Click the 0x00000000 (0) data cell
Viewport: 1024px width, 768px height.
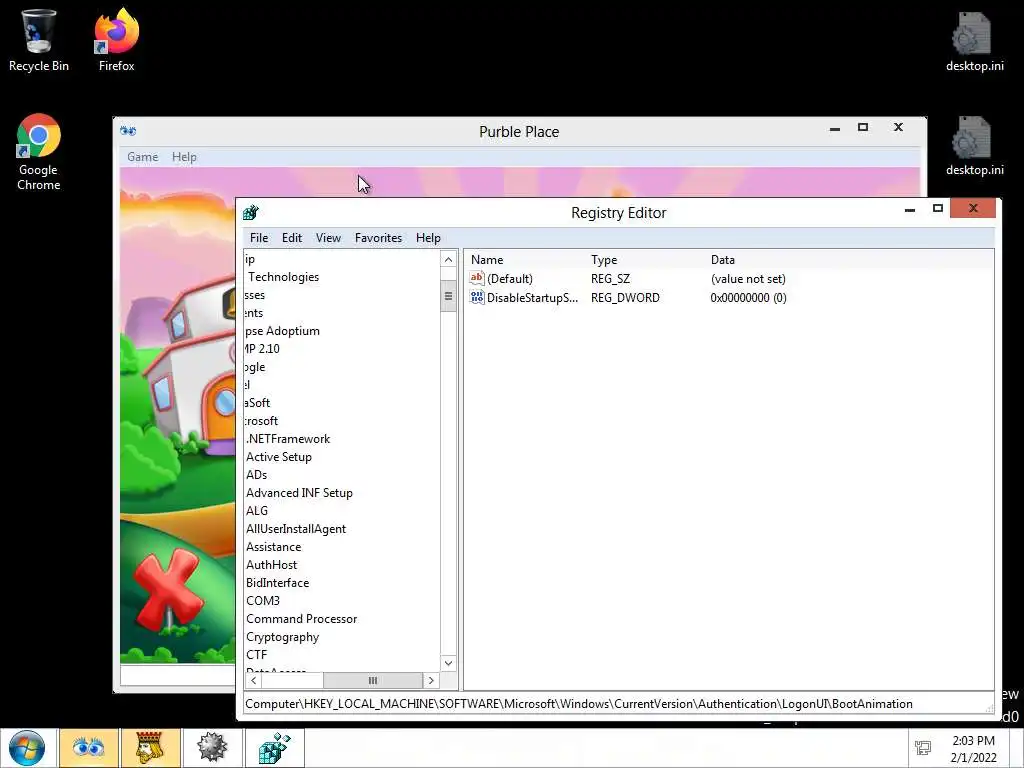[748, 298]
